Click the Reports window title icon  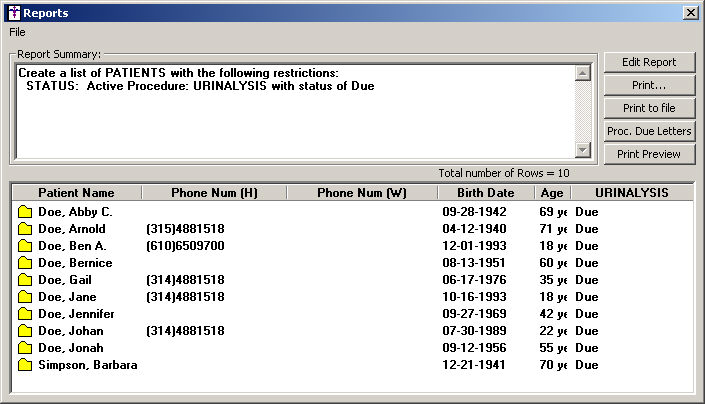[x=14, y=13]
